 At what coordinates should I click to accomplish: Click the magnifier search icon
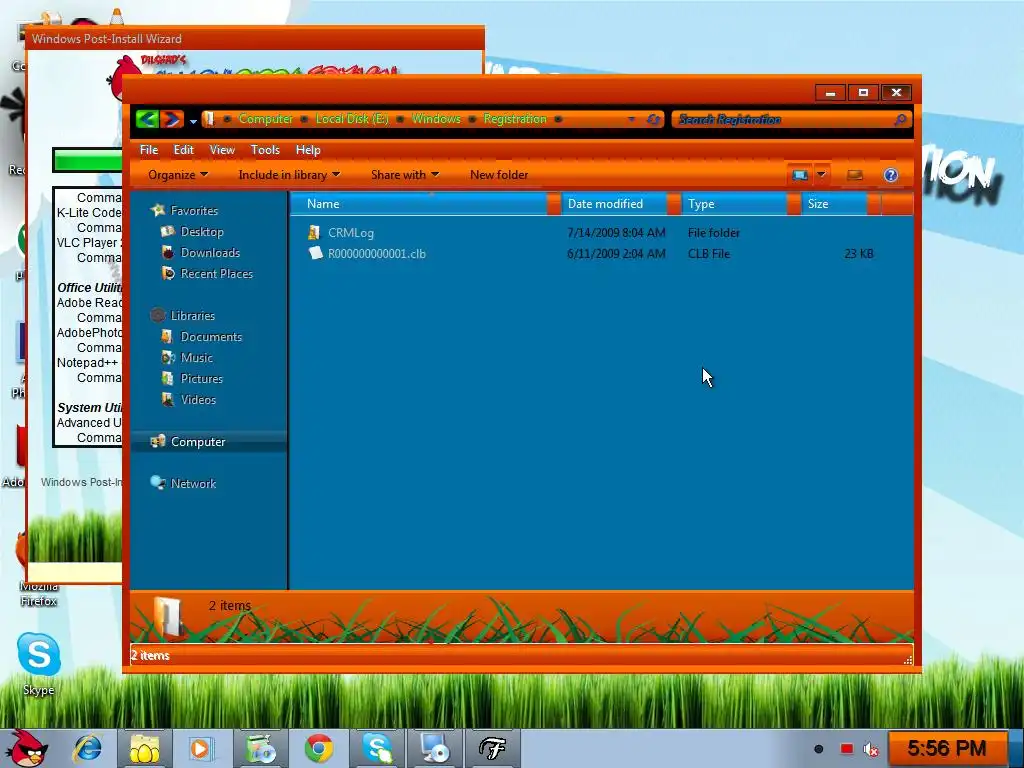pyautogui.click(x=901, y=120)
